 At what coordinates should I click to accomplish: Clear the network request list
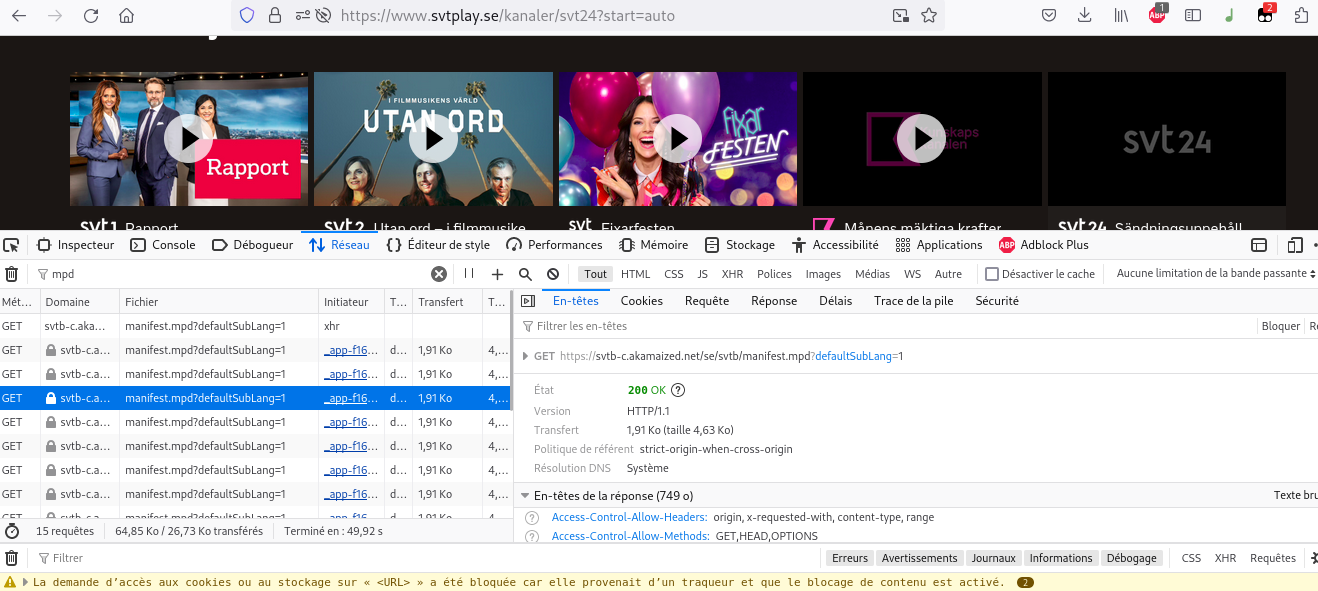click(11, 274)
